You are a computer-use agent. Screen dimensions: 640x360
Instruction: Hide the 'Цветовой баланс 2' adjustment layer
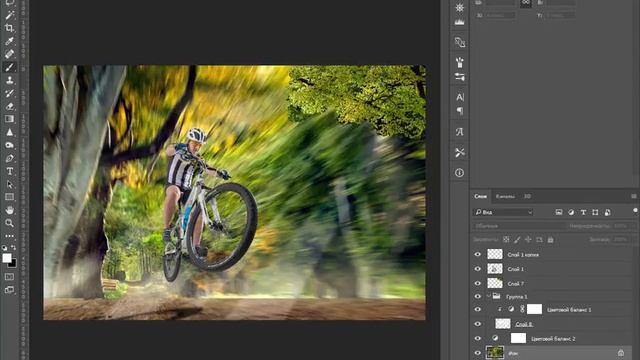coord(478,338)
